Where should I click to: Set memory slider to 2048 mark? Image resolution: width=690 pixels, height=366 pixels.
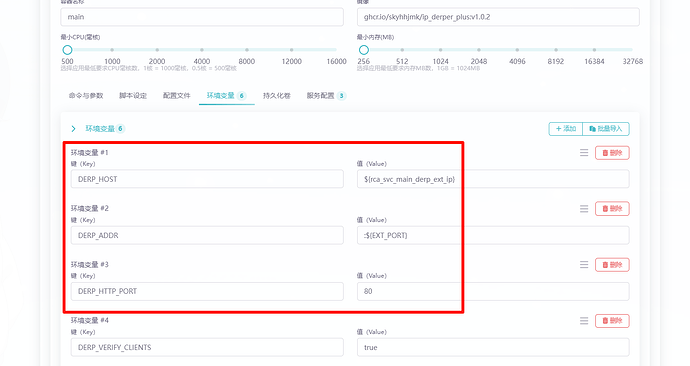[x=479, y=50]
